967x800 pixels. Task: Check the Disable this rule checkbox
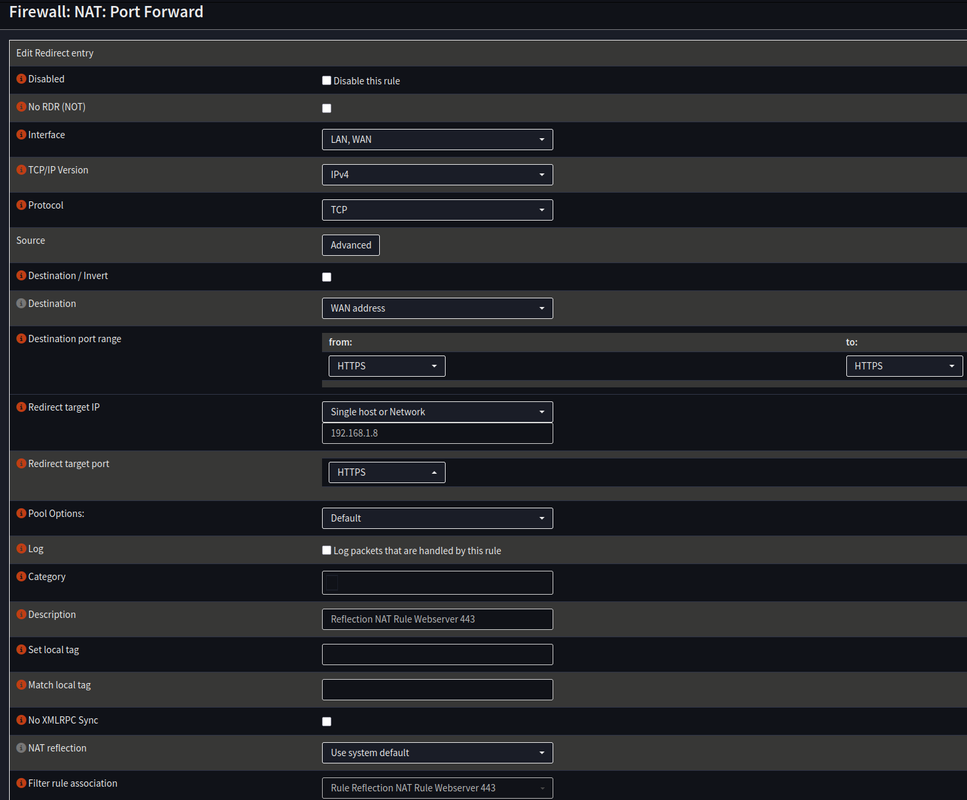(x=327, y=81)
